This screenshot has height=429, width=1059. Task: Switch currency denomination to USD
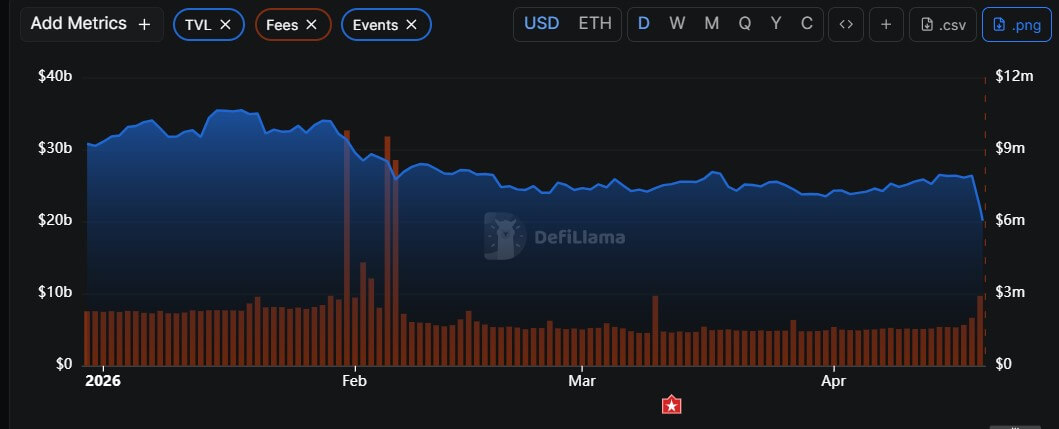(x=542, y=24)
